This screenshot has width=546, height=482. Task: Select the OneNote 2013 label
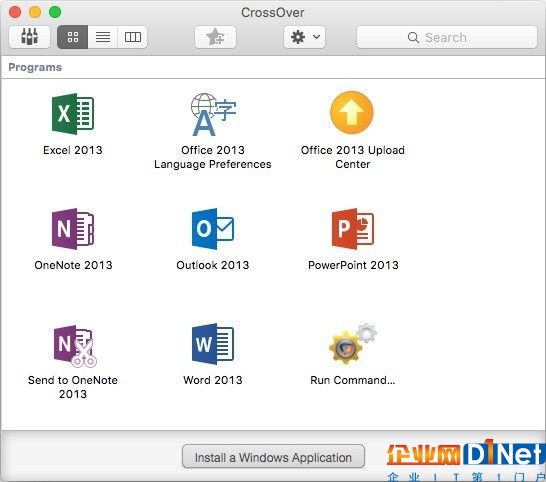tap(73, 265)
